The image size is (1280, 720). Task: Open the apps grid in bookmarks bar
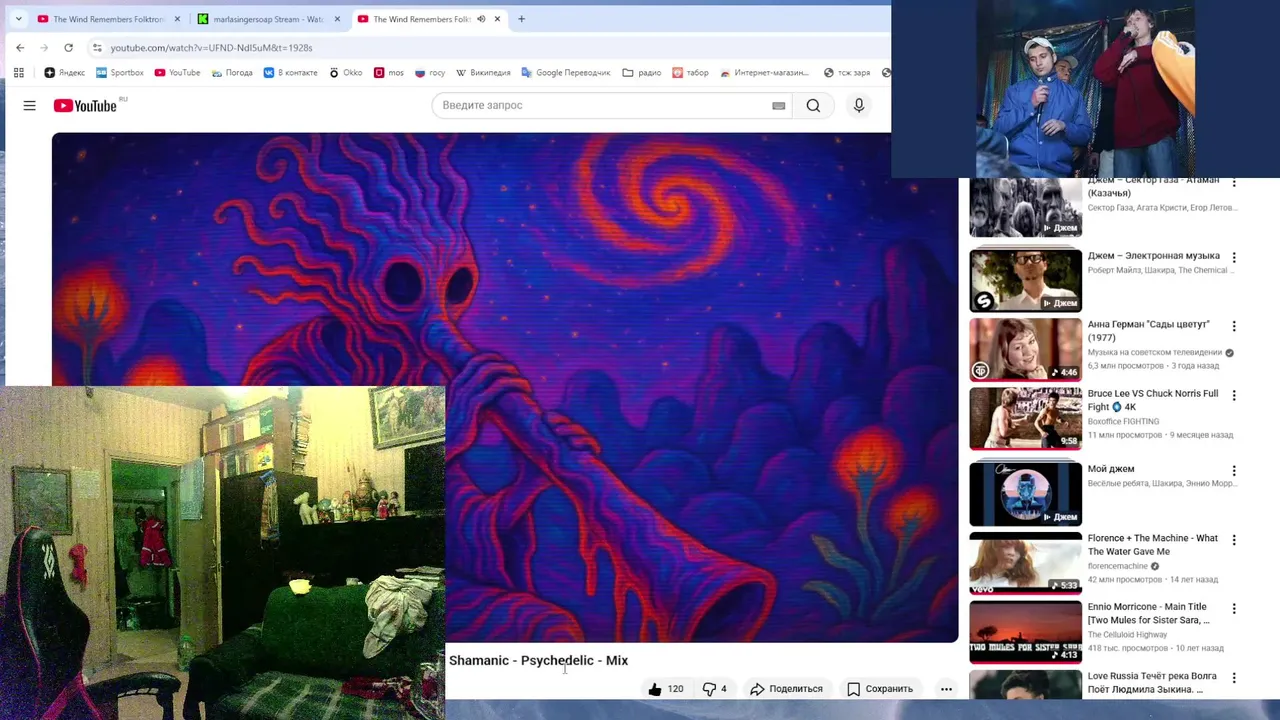(18, 73)
